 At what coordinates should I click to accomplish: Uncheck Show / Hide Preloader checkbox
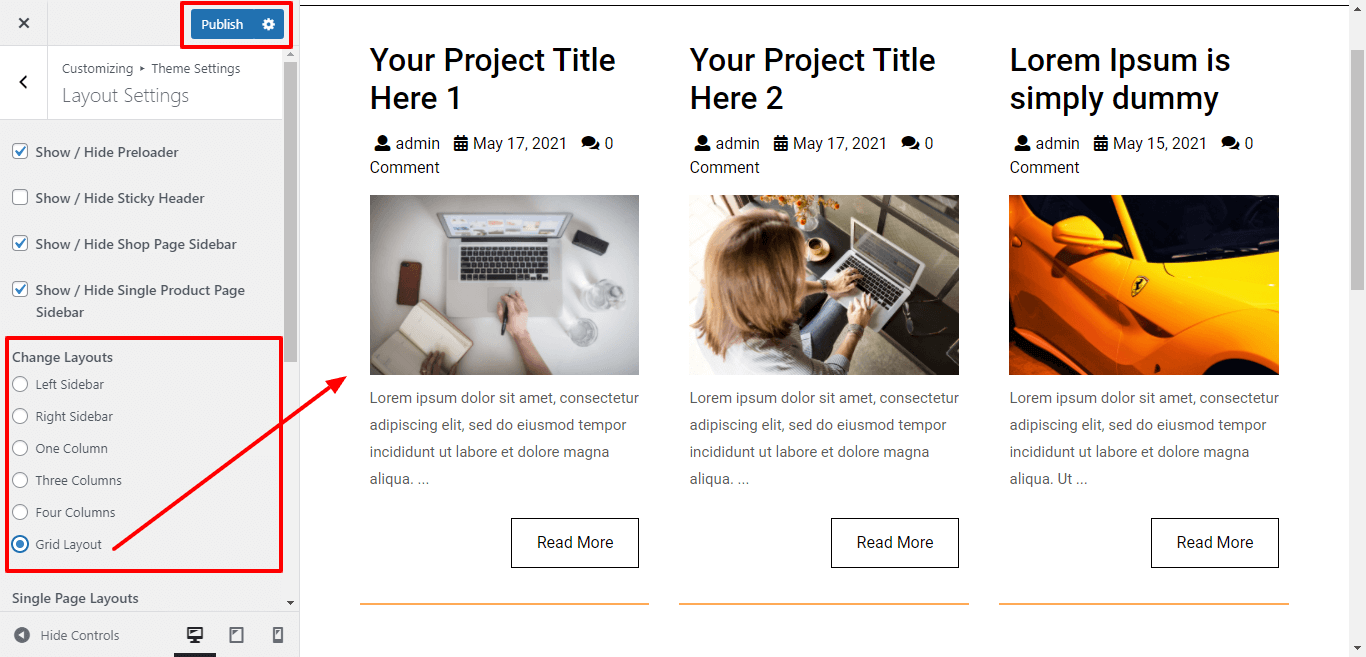coord(20,152)
